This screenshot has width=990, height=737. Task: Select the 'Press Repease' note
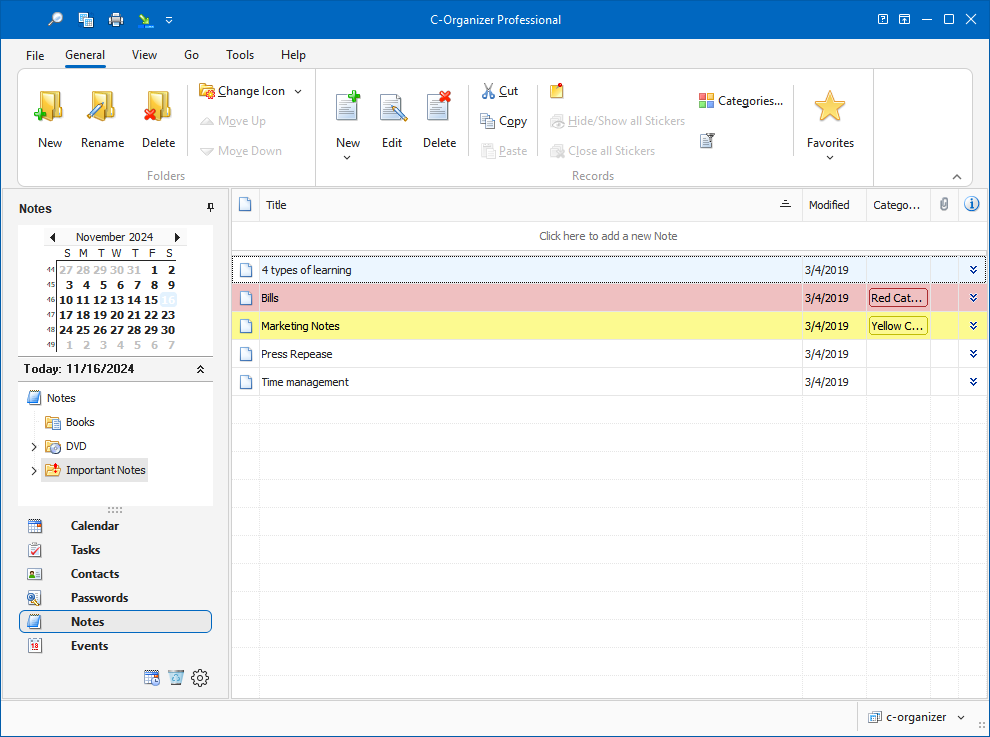click(x=609, y=354)
